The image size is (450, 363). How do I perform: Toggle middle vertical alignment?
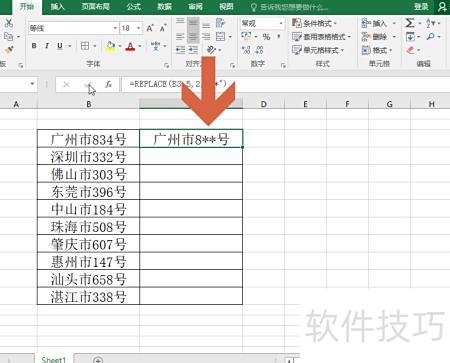click(x=193, y=23)
